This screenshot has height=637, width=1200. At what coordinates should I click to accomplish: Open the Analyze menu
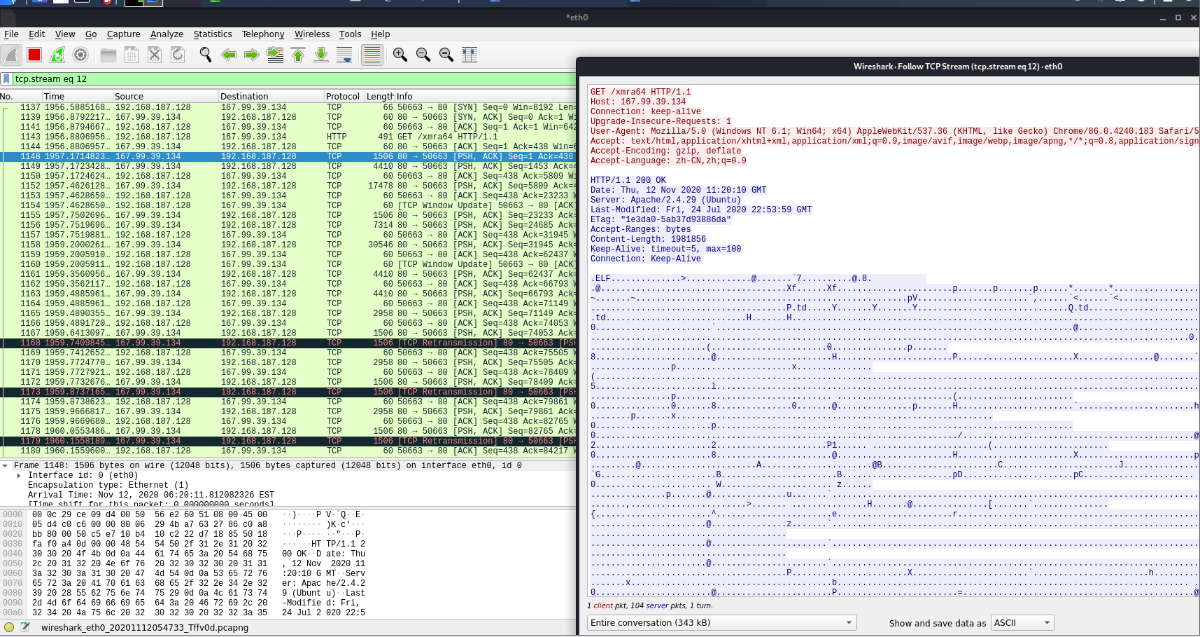click(x=167, y=34)
